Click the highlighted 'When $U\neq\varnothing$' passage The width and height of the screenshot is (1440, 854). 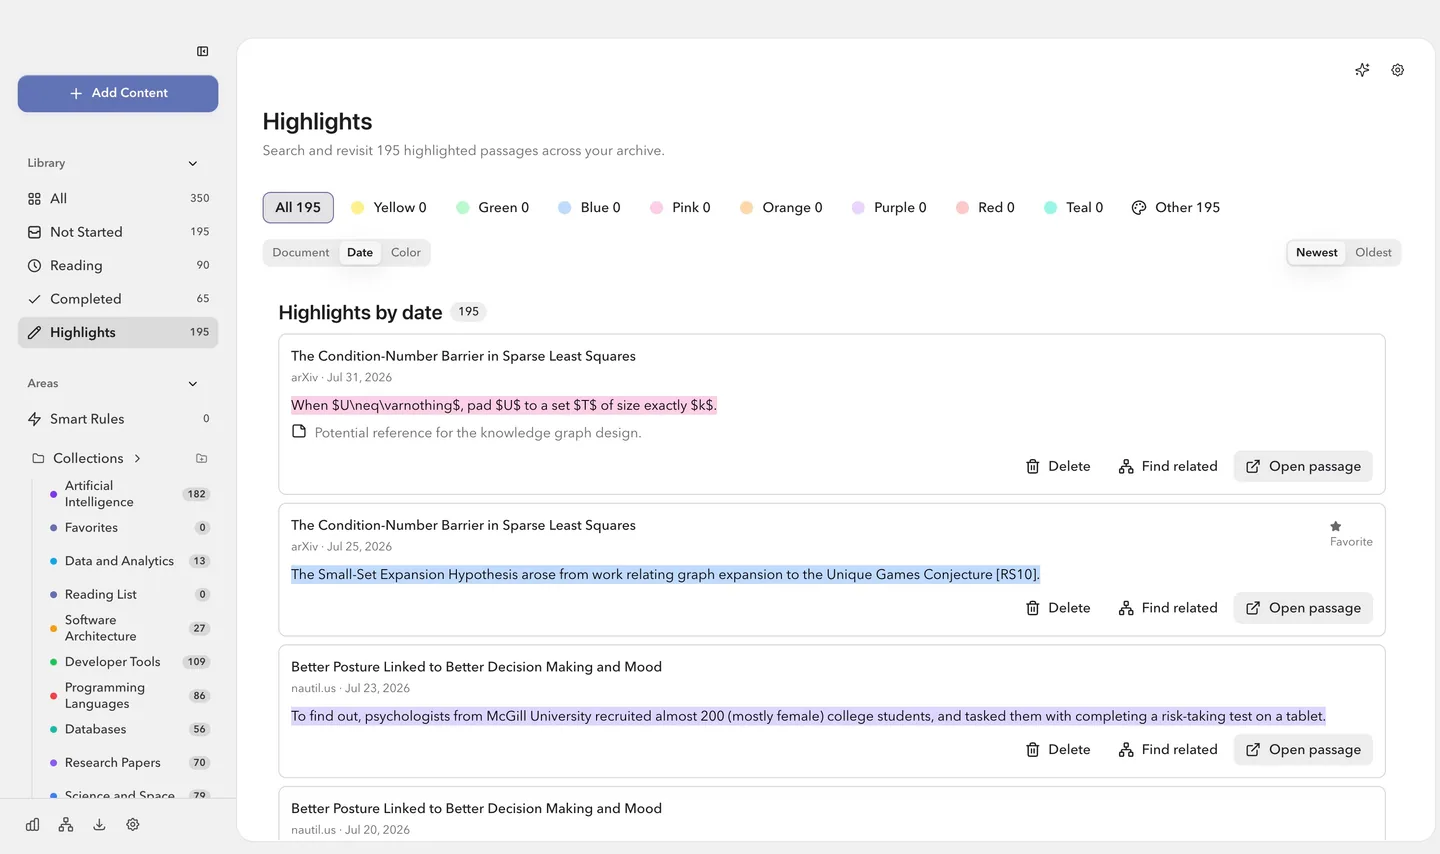(x=504, y=405)
